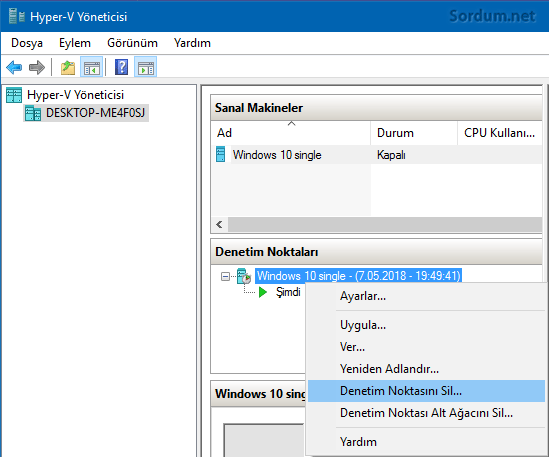Click the checkpoint icon beside Windows 10 single
Image resolution: width=549 pixels, height=457 pixels.
(244, 276)
